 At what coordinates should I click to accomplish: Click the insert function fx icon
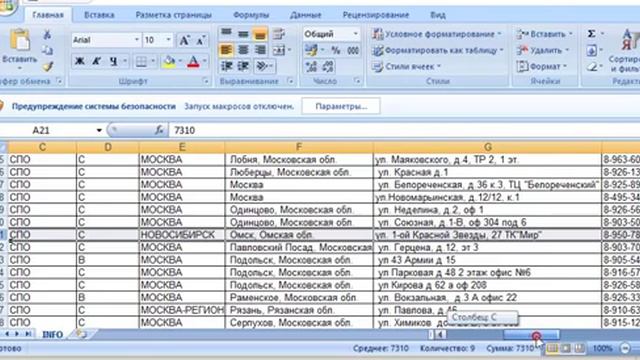click(159, 130)
